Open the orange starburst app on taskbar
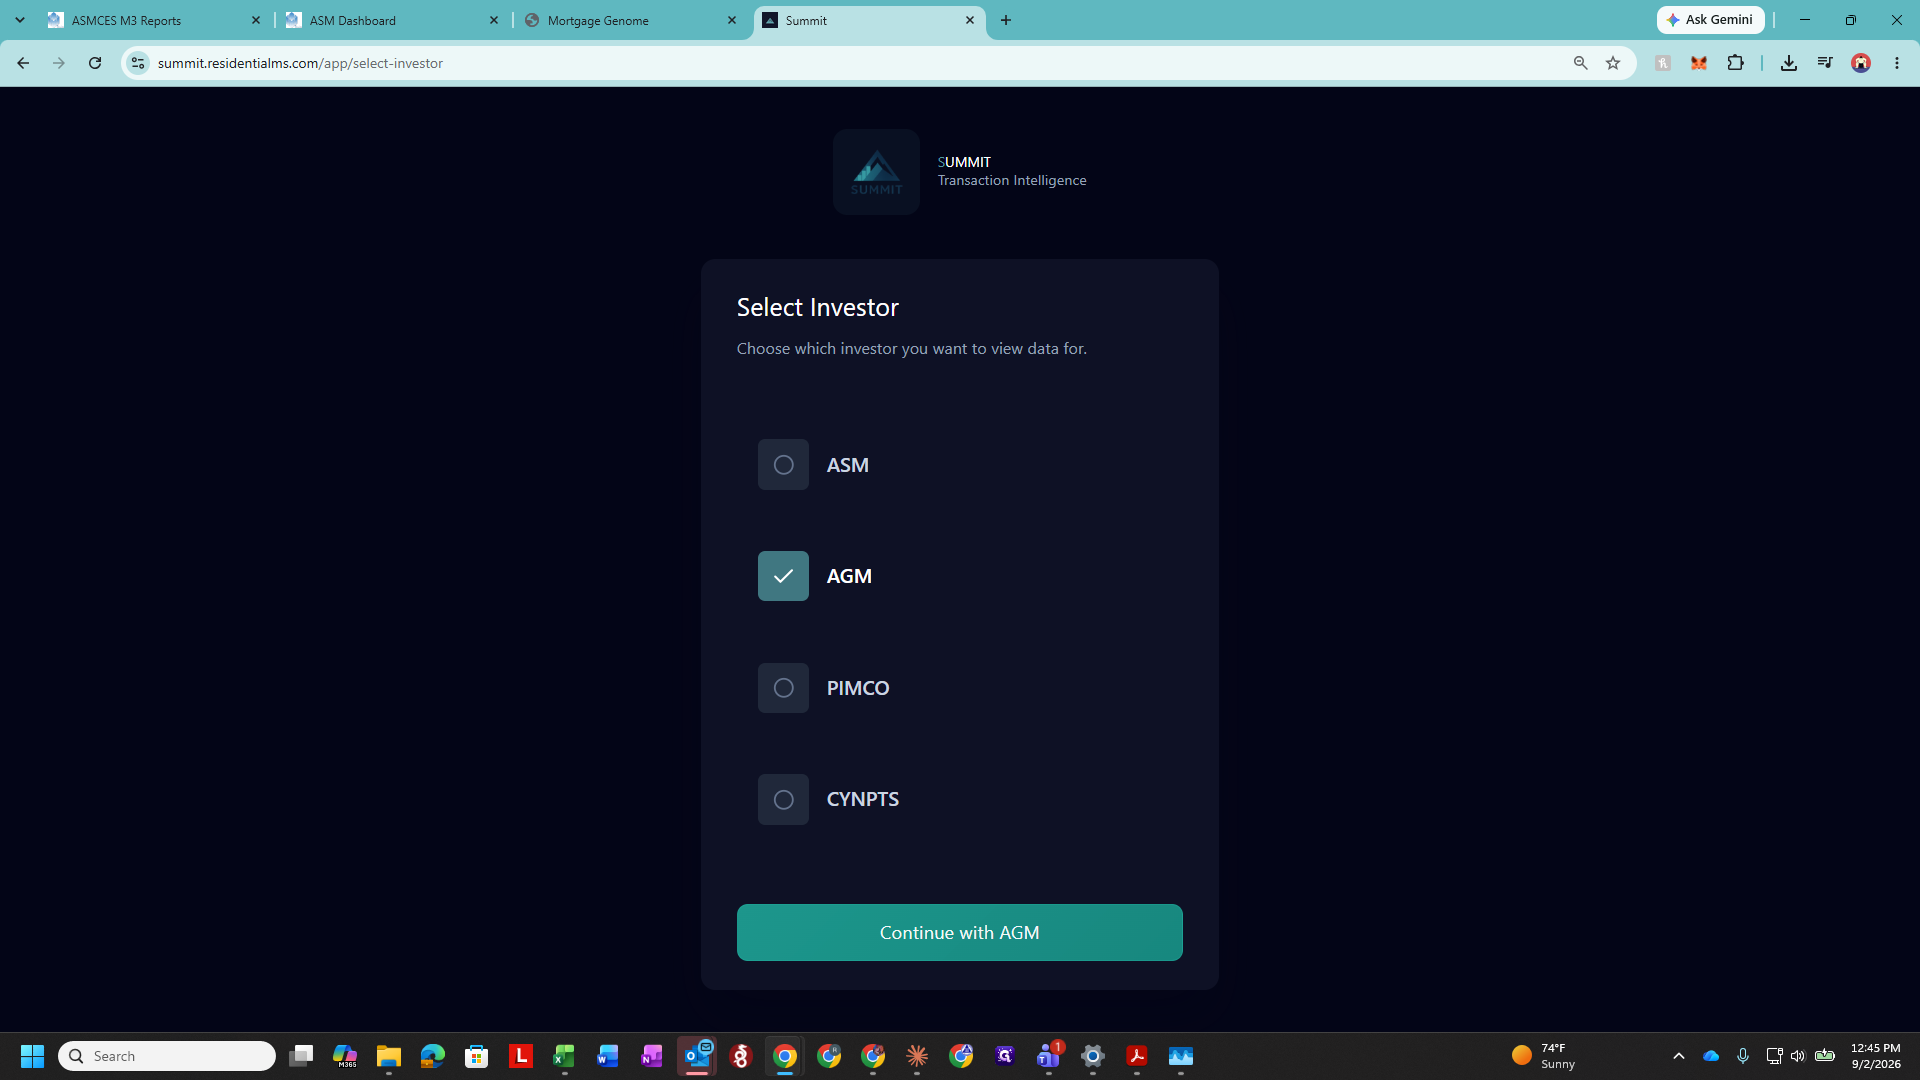1920x1080 pixels. click(917, 1056)
